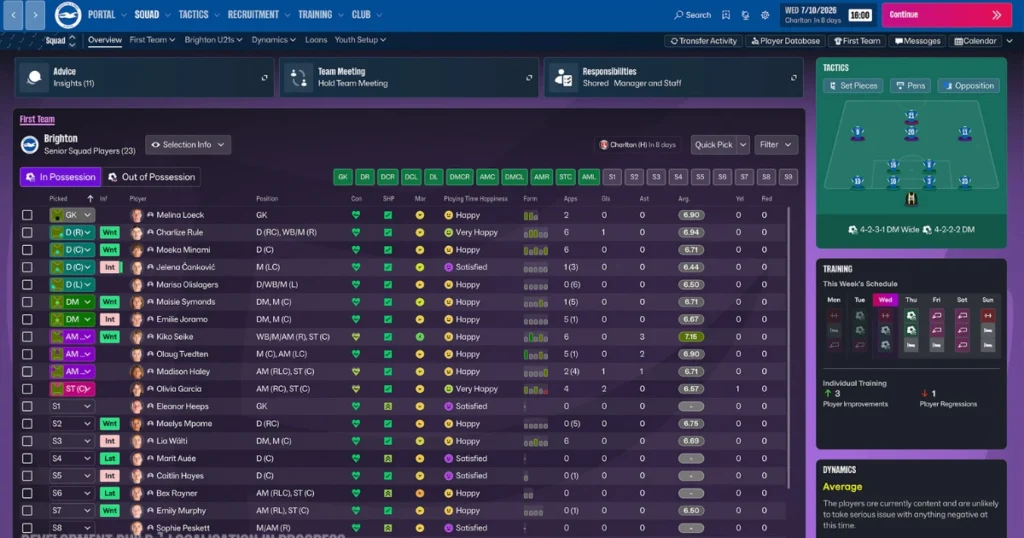Viewport: 1024px width, 538px height.
Task: Open the Search tool in top bar
Action: click(692, 14)
